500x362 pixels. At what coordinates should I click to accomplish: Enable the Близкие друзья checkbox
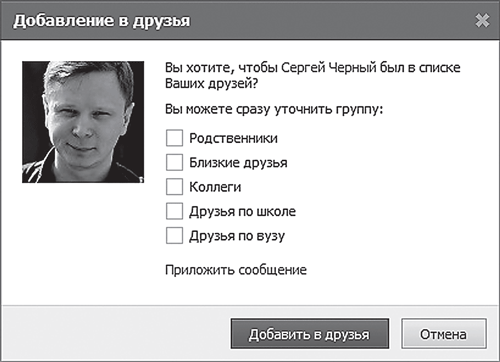[174, 162]
